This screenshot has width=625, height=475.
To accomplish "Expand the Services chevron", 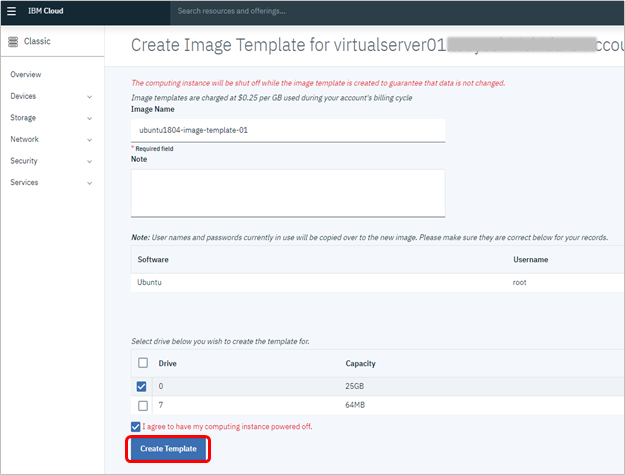I will coord(90,183).
